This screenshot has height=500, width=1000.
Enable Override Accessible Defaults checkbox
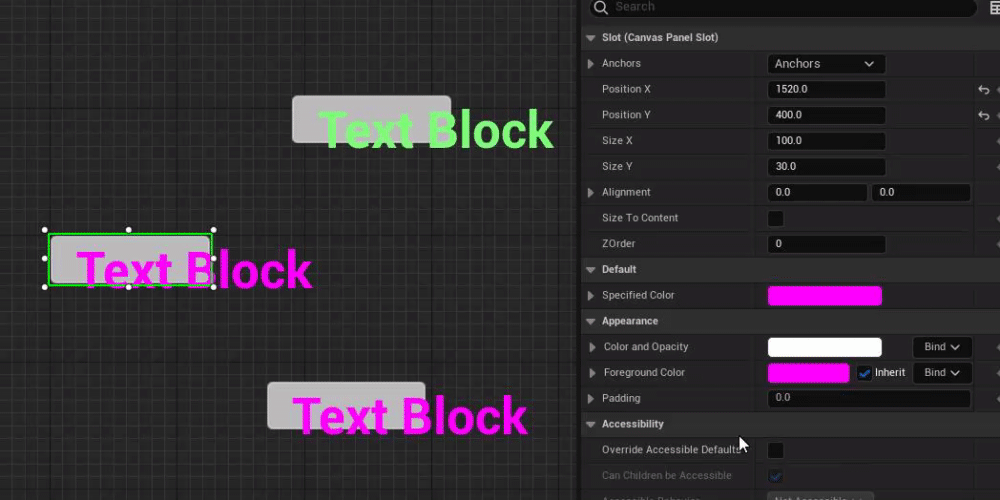776,450
